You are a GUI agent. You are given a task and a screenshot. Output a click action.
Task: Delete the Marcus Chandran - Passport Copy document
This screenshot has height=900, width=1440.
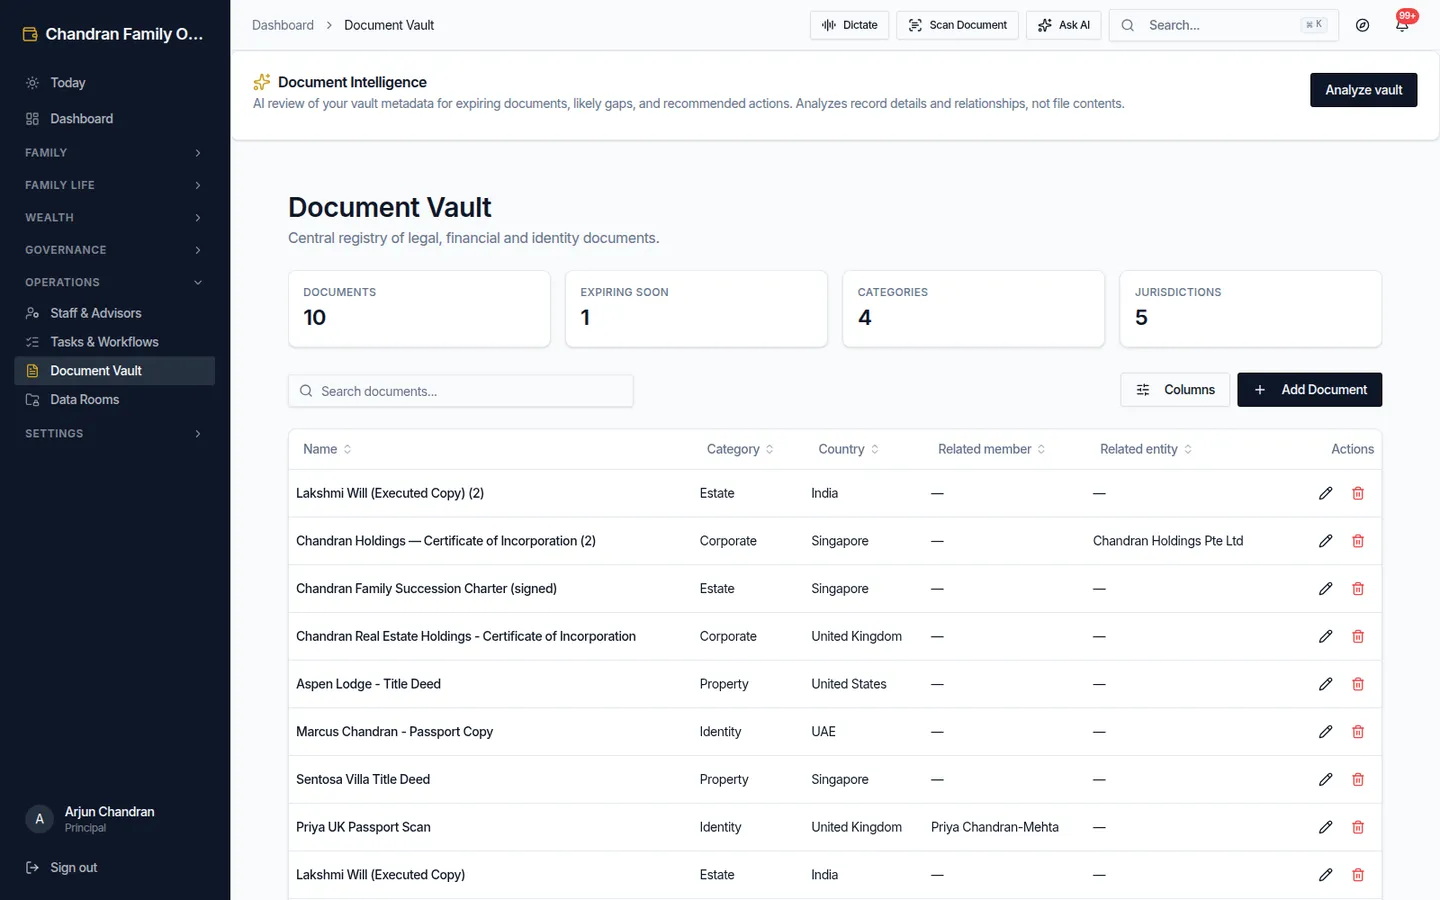(1358, 732)
